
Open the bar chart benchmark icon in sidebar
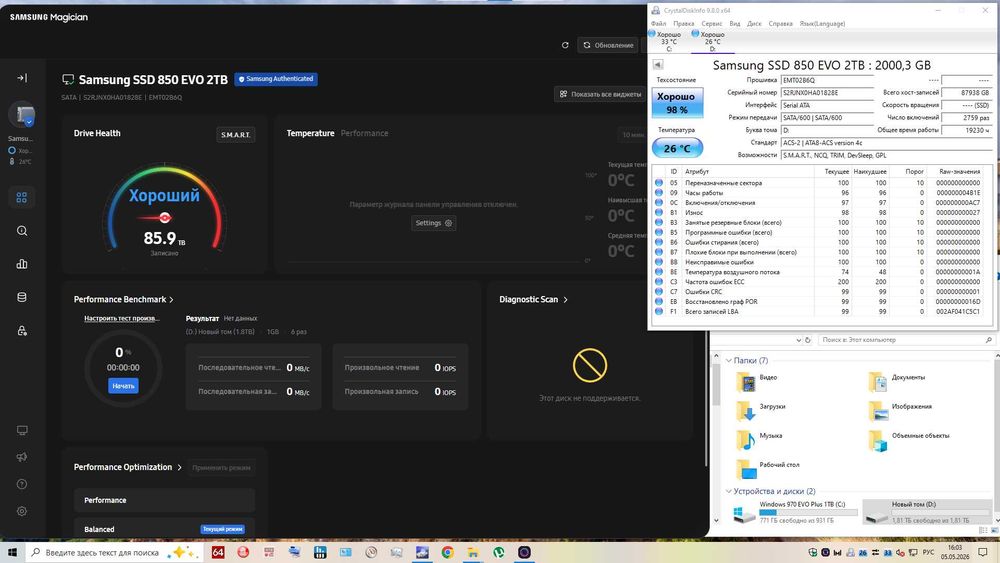pos(22,264)
